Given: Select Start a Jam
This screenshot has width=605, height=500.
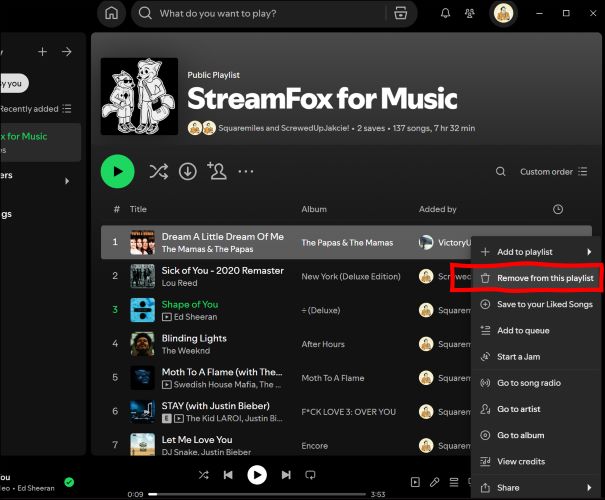Looking at the screenshot, I should [536, 357].
